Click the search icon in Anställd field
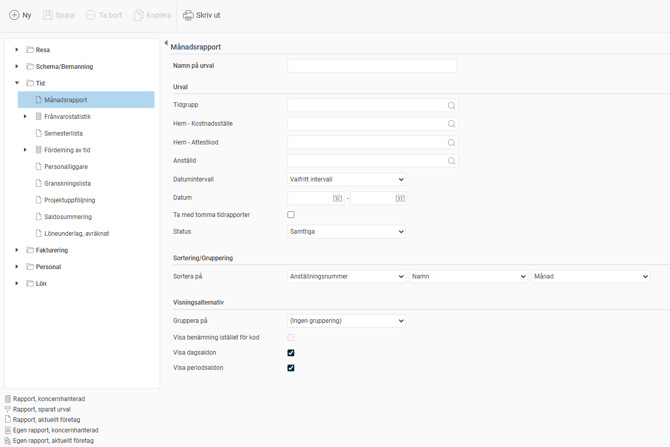This screenshot has height=447, width=670. (451, 161)
